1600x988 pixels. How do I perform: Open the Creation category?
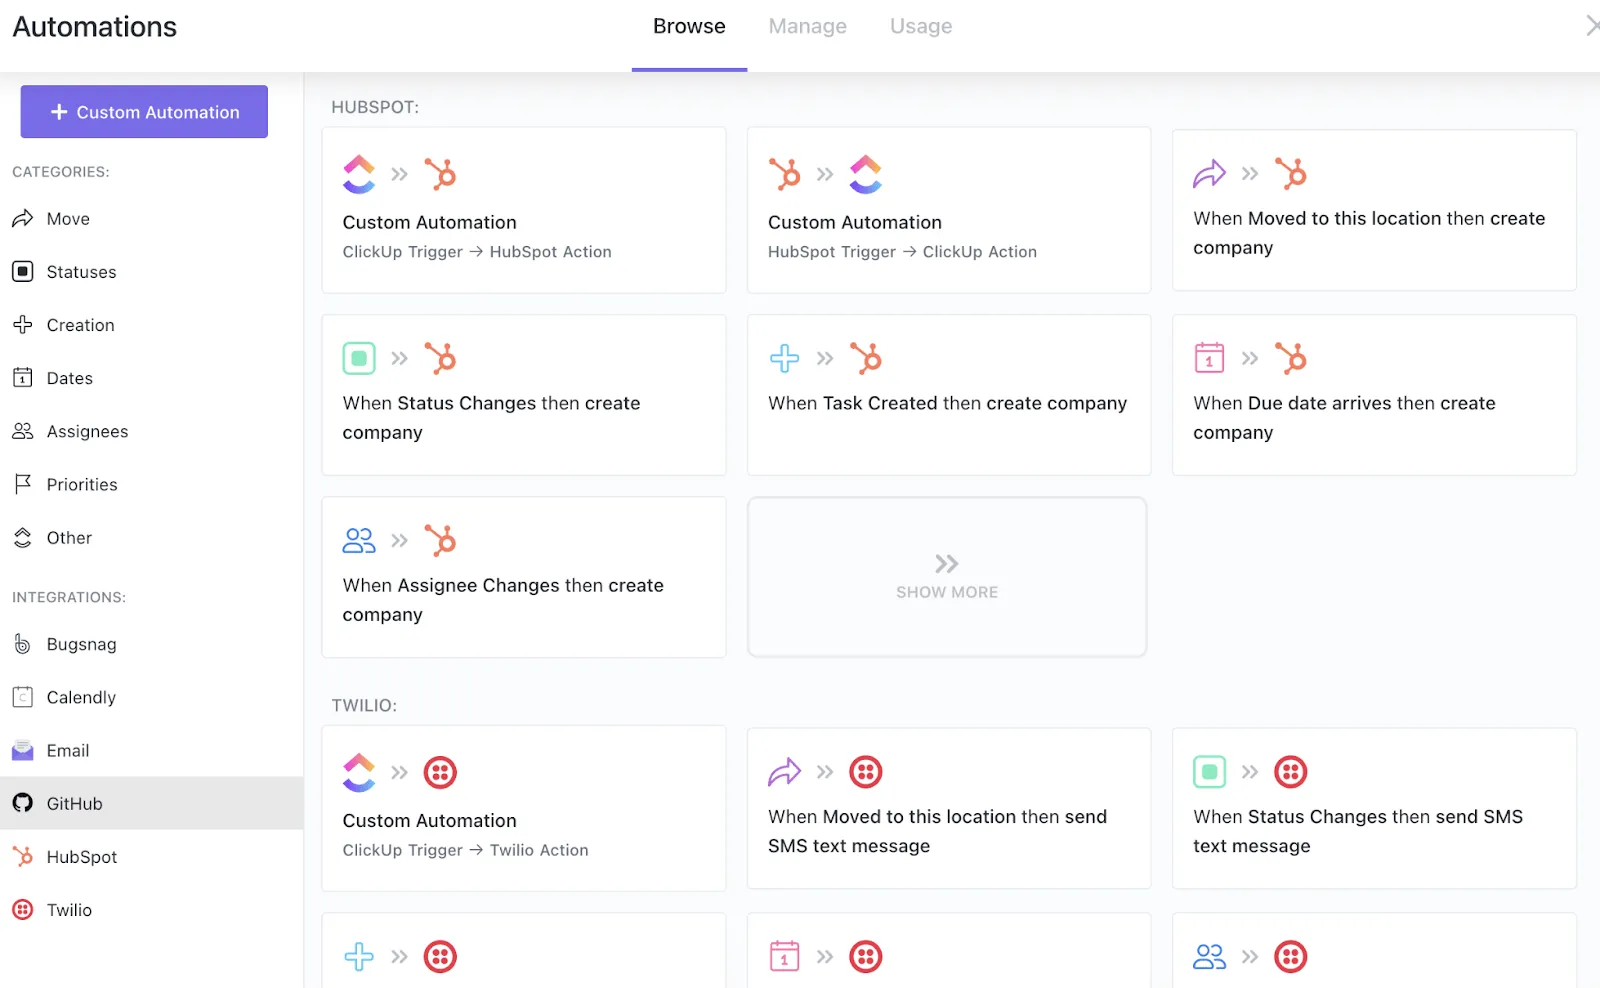[151, 325]
